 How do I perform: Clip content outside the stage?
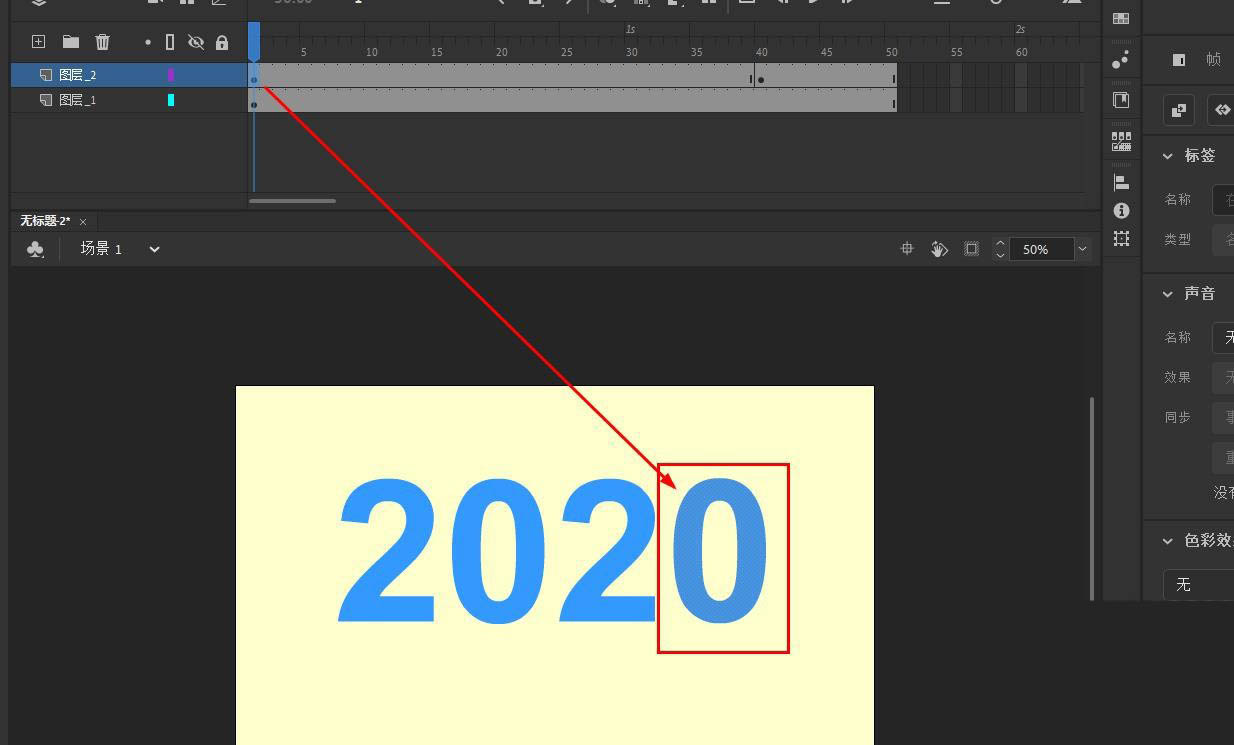(971, 249)
